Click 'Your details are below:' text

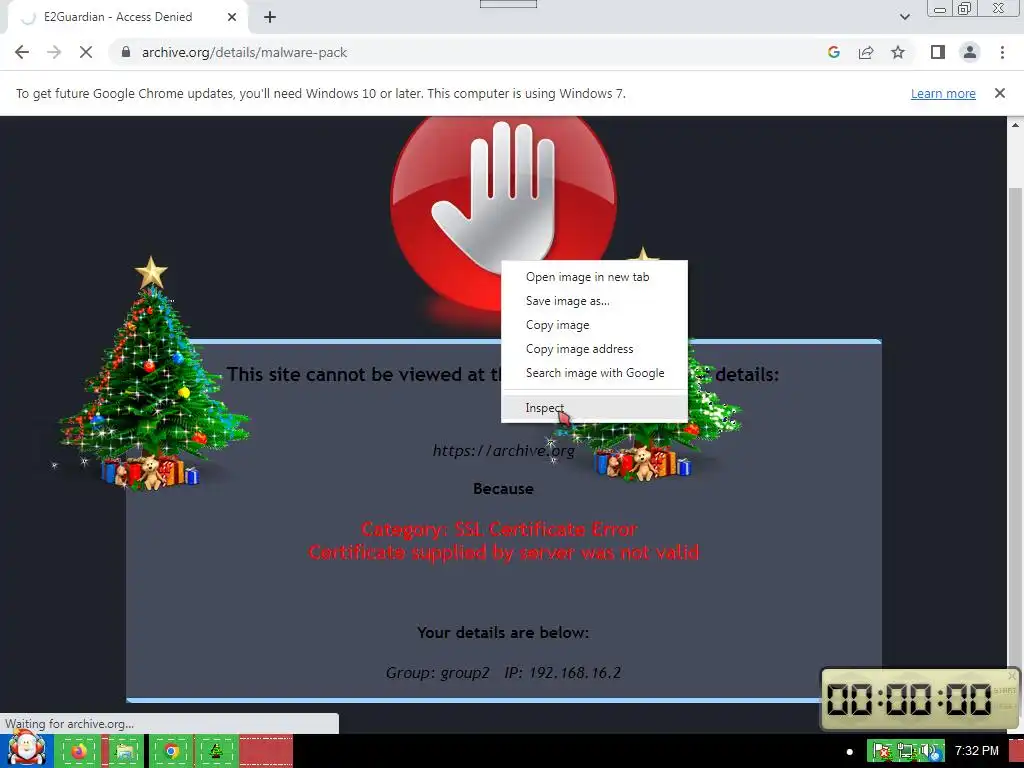click(503, 632)
